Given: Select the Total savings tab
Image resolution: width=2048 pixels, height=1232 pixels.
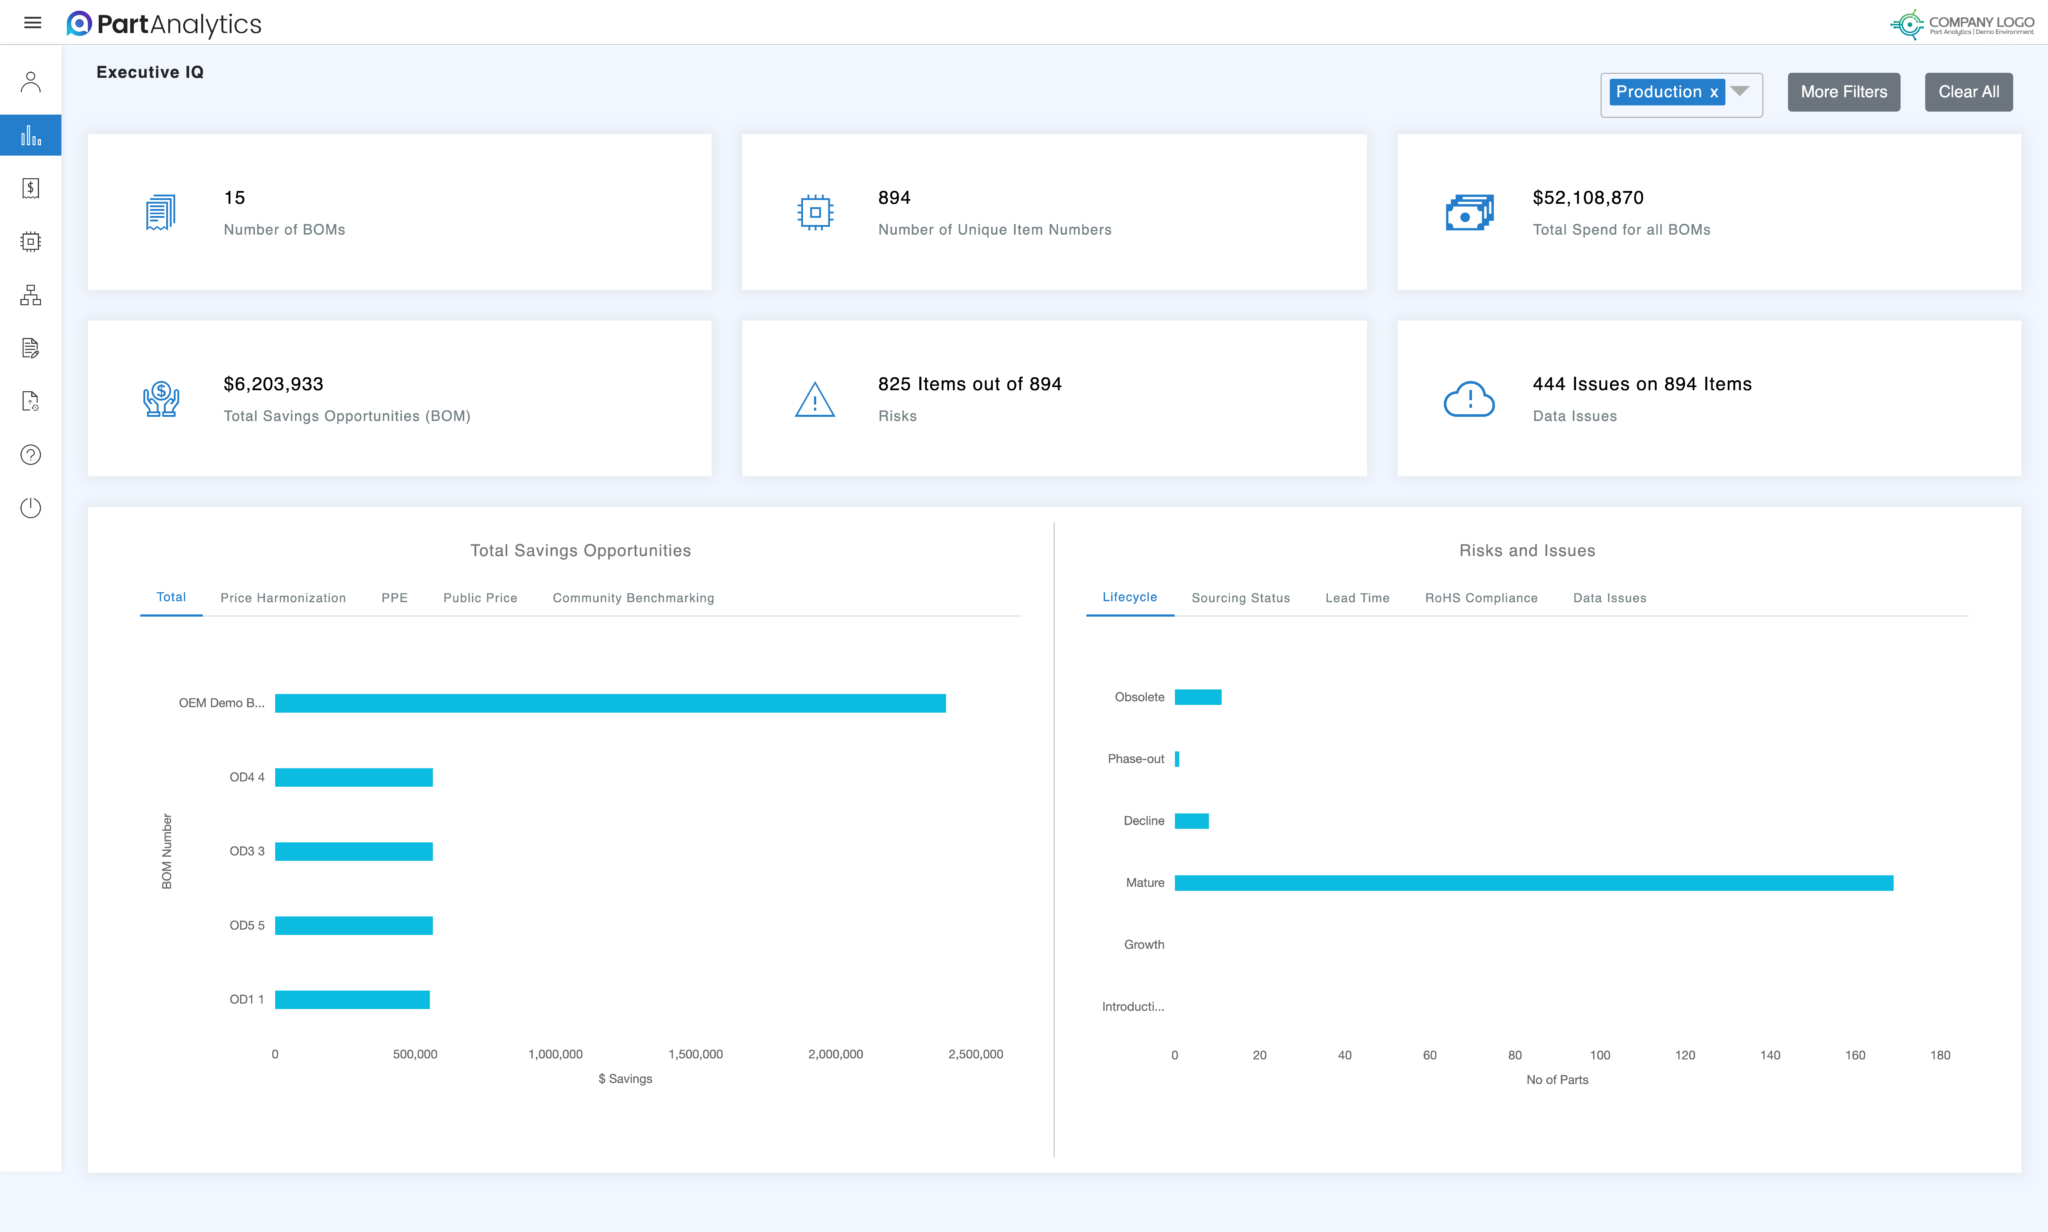Looking at the screenshot, I should [171, 597].
